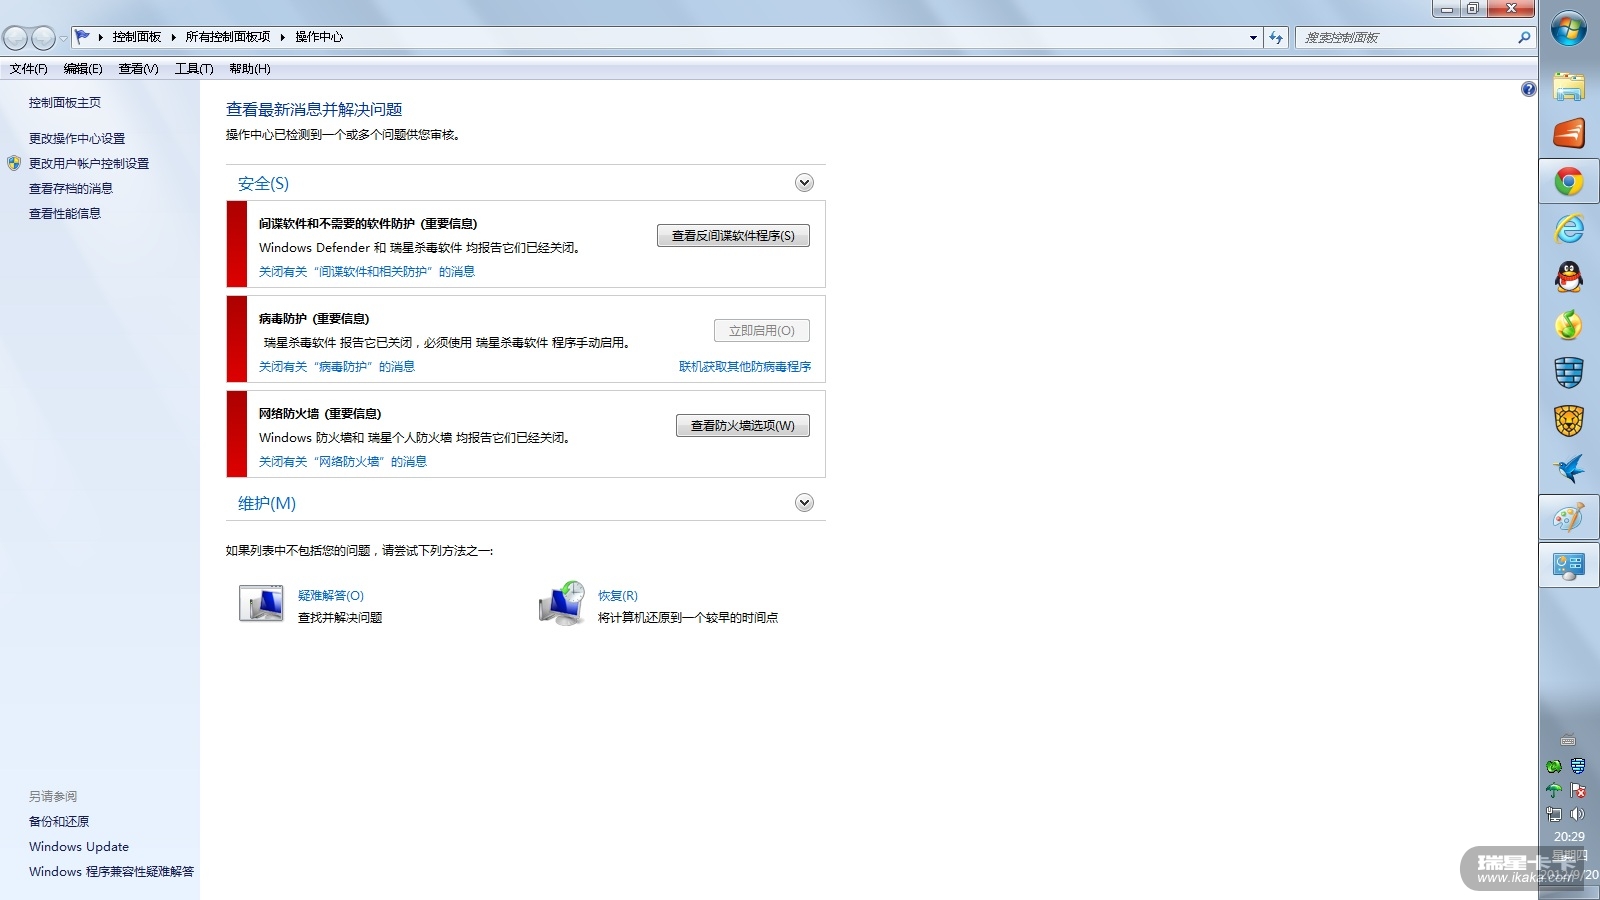Open the green music note app in taskbar

pyautogui.click(x=1569, y=325)
